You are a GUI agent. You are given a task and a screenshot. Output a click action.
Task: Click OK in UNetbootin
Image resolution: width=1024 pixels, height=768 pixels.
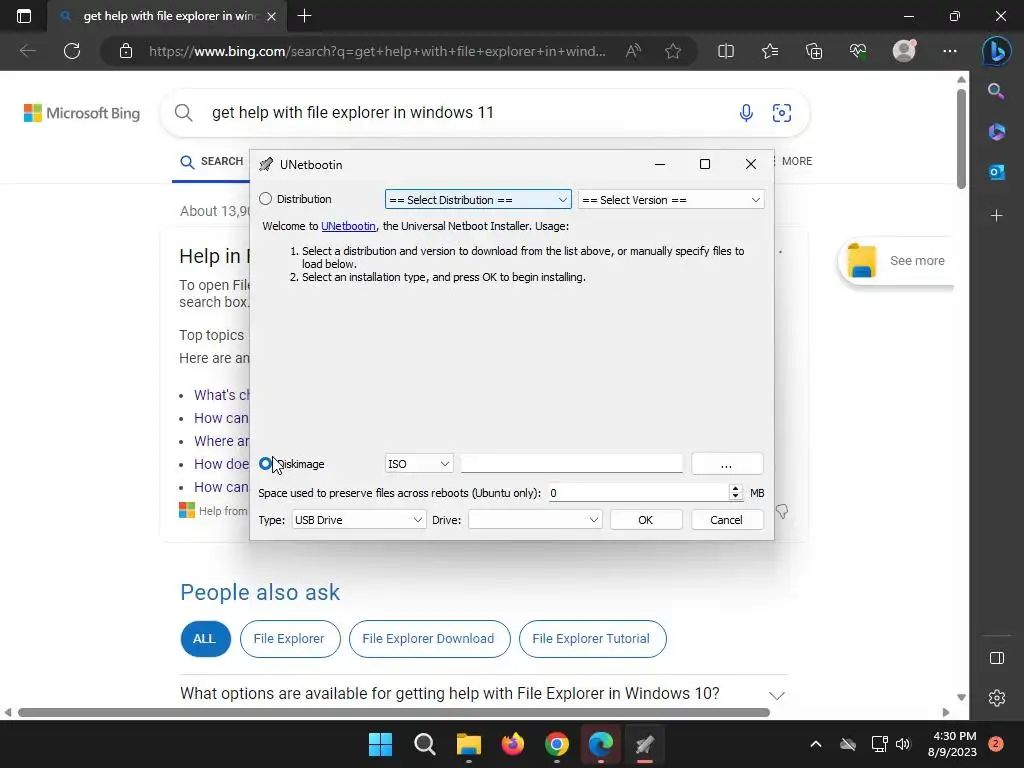pyautogui.click(x=646, y=520)
